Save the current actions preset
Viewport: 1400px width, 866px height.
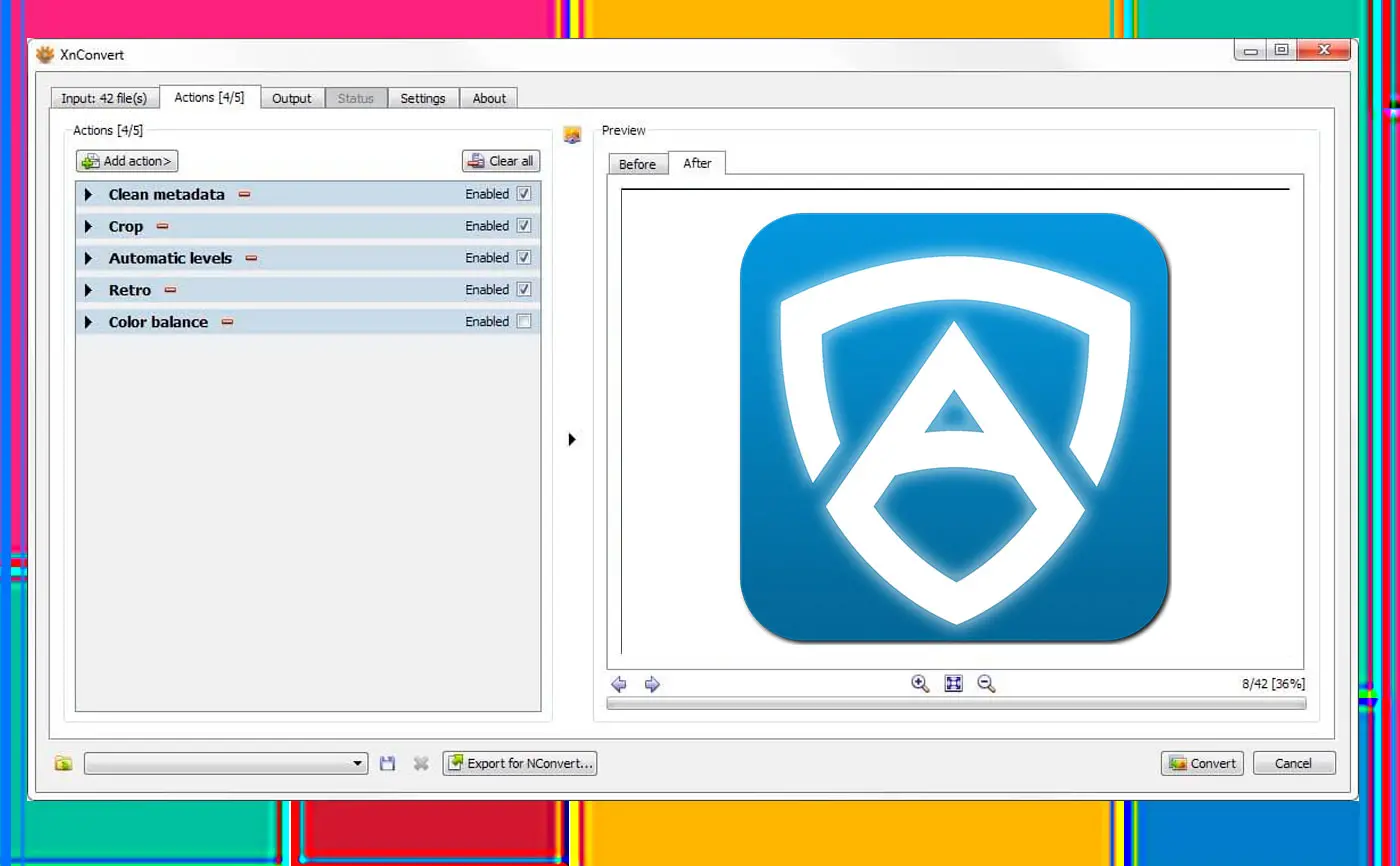pyautogui.click(x=387, y=763)
